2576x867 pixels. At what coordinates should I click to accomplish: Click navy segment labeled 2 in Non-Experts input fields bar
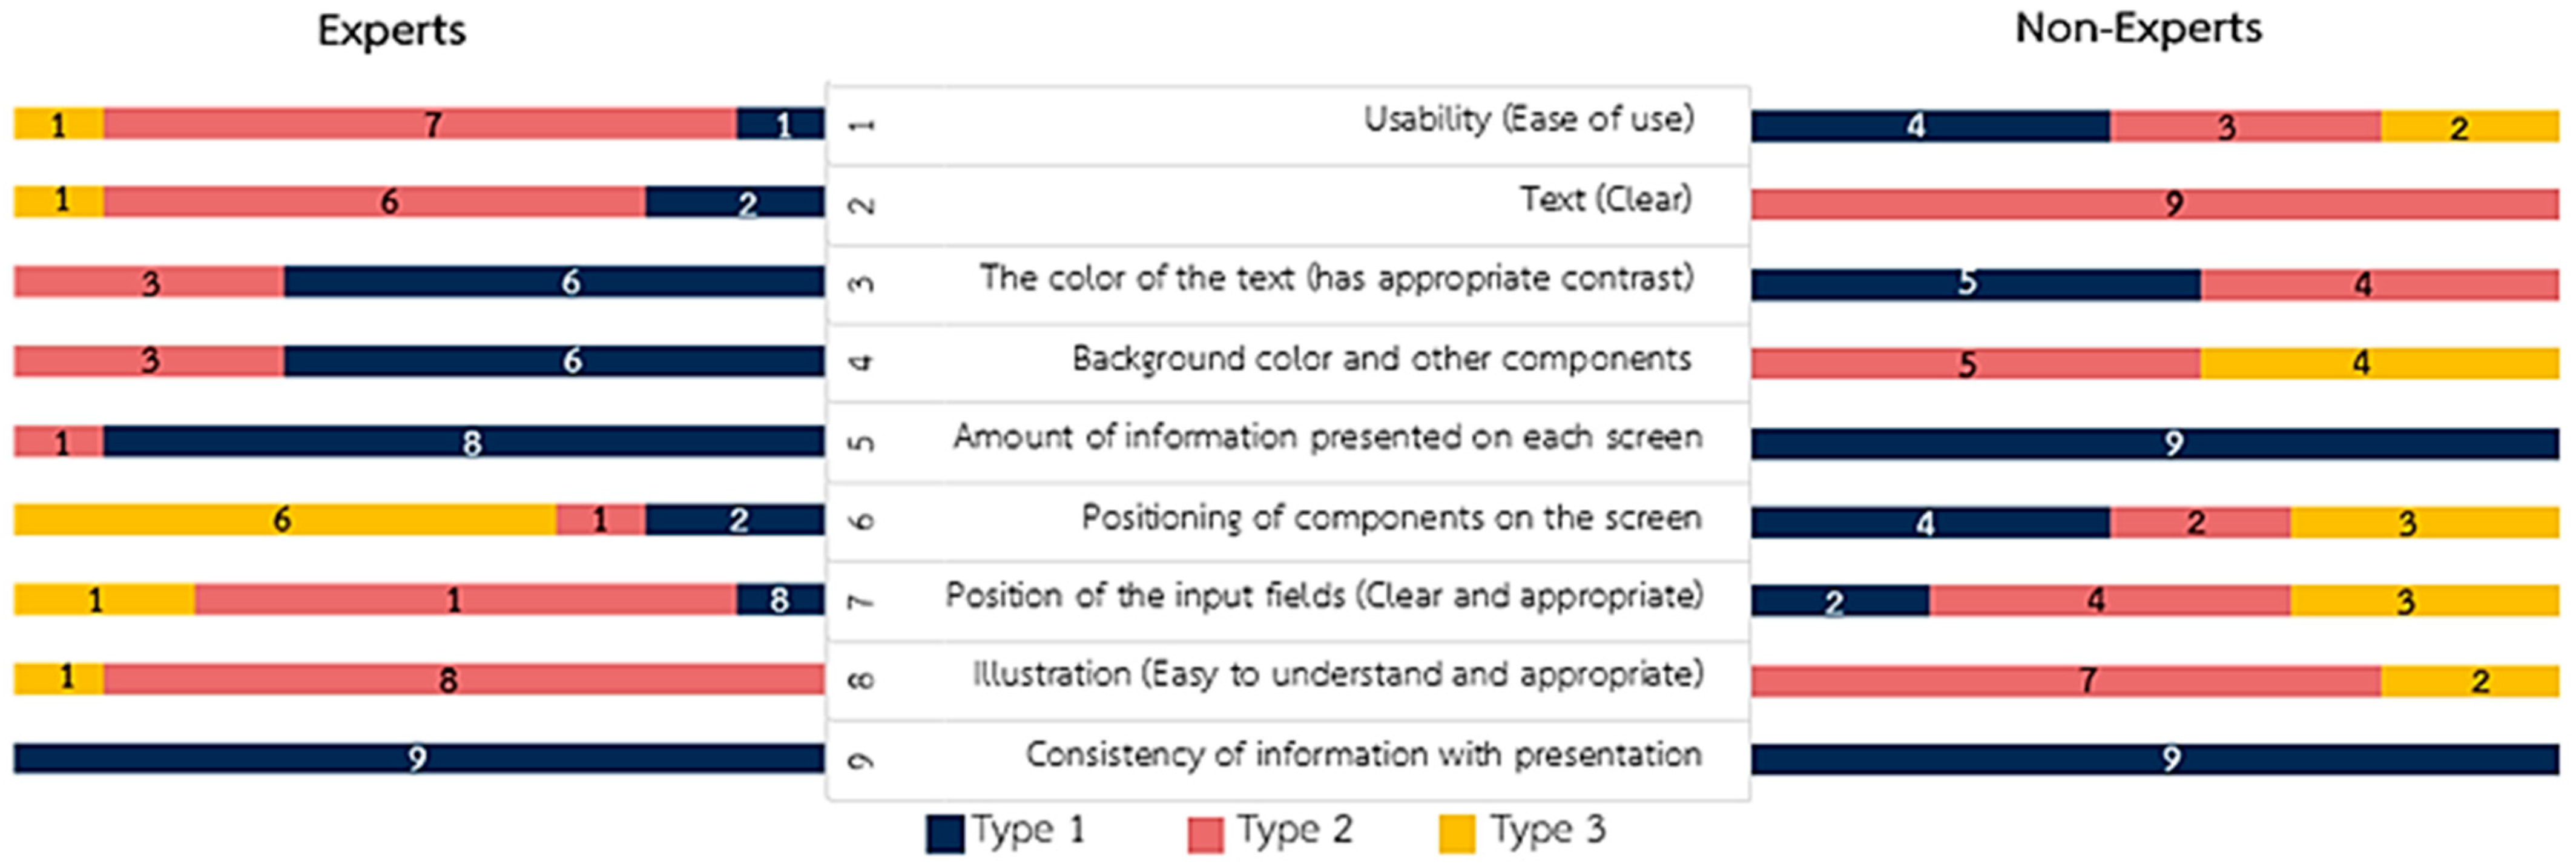(x=1839, y=601)
